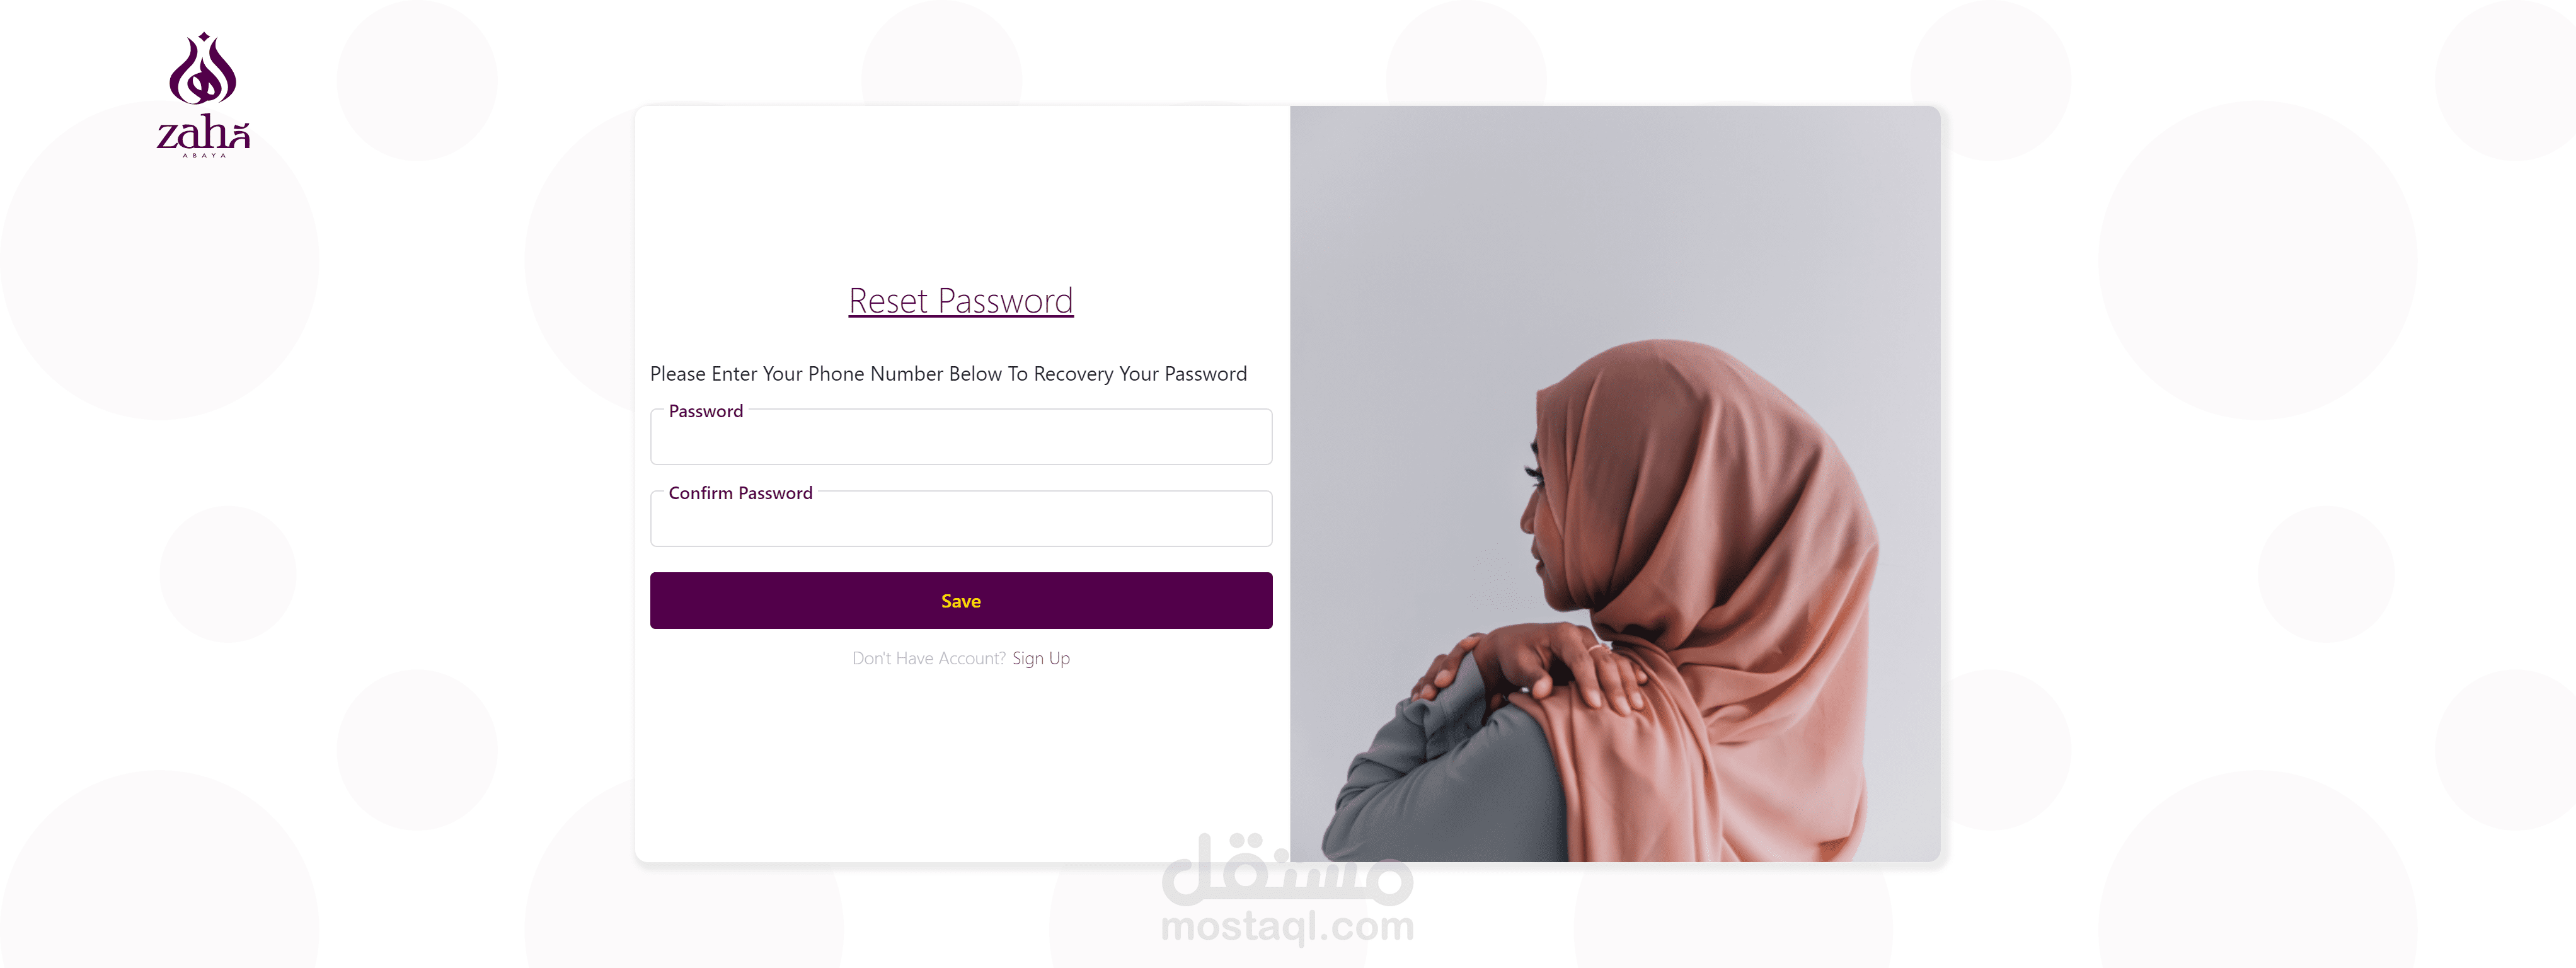
Task: Click the "Don't Have Account?" text
Action: (x=929, y=658)
